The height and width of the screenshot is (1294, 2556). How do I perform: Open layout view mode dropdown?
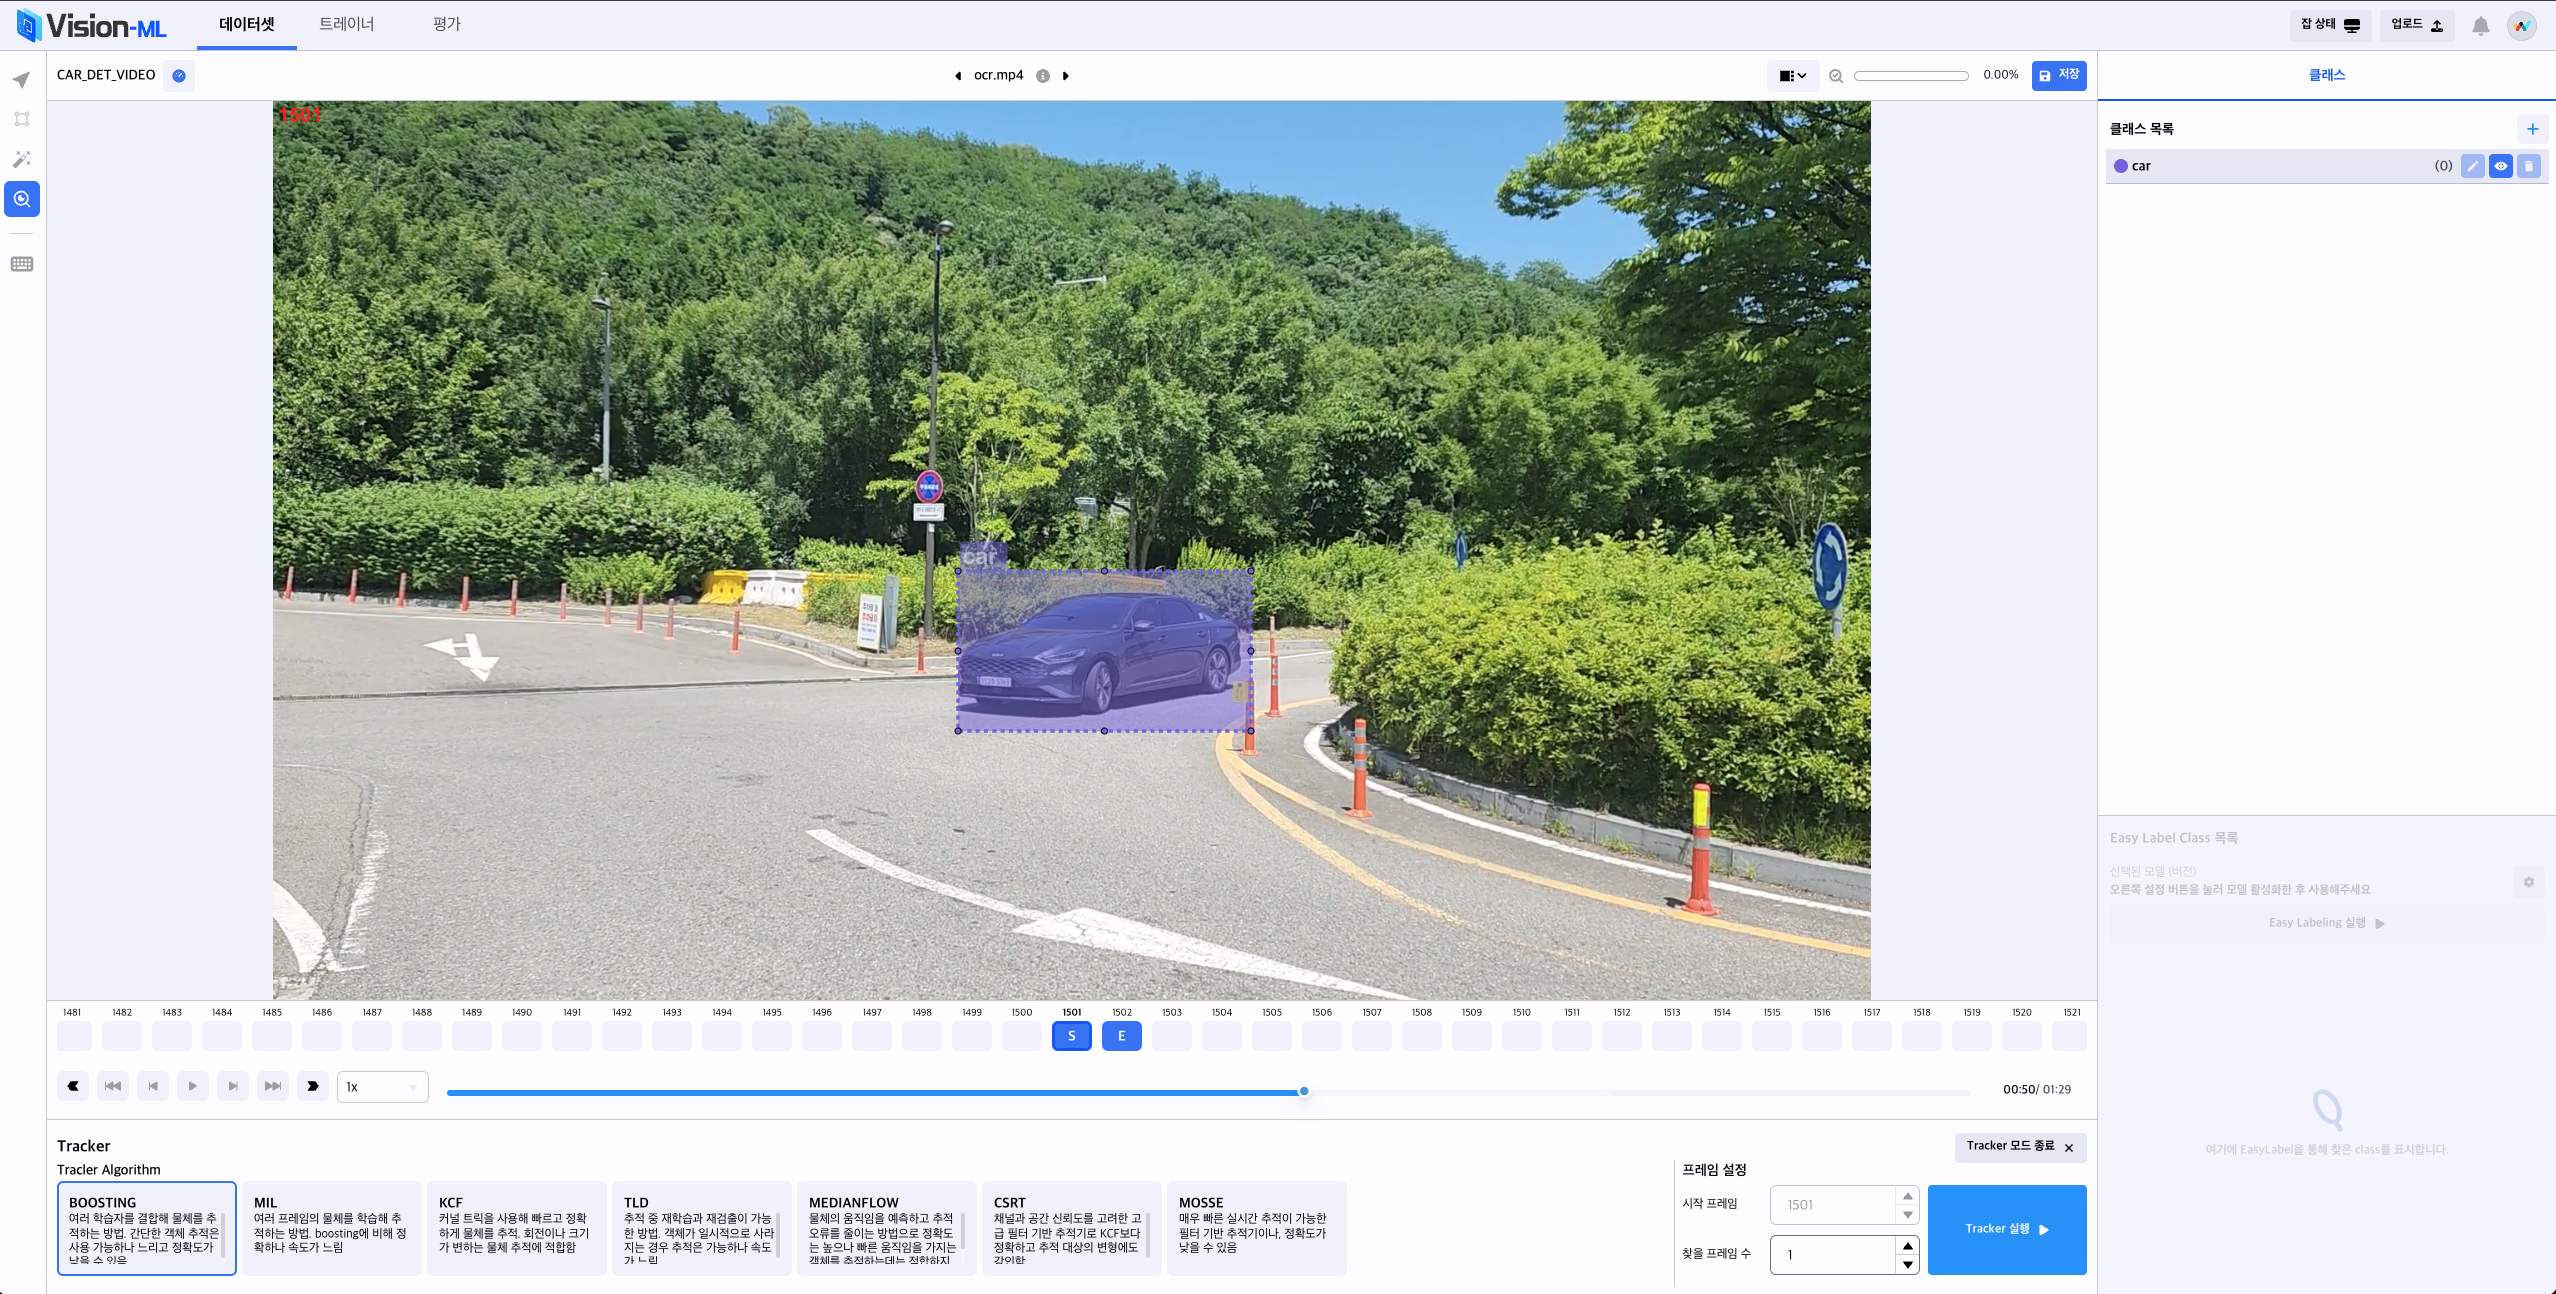click(1793, 76)
